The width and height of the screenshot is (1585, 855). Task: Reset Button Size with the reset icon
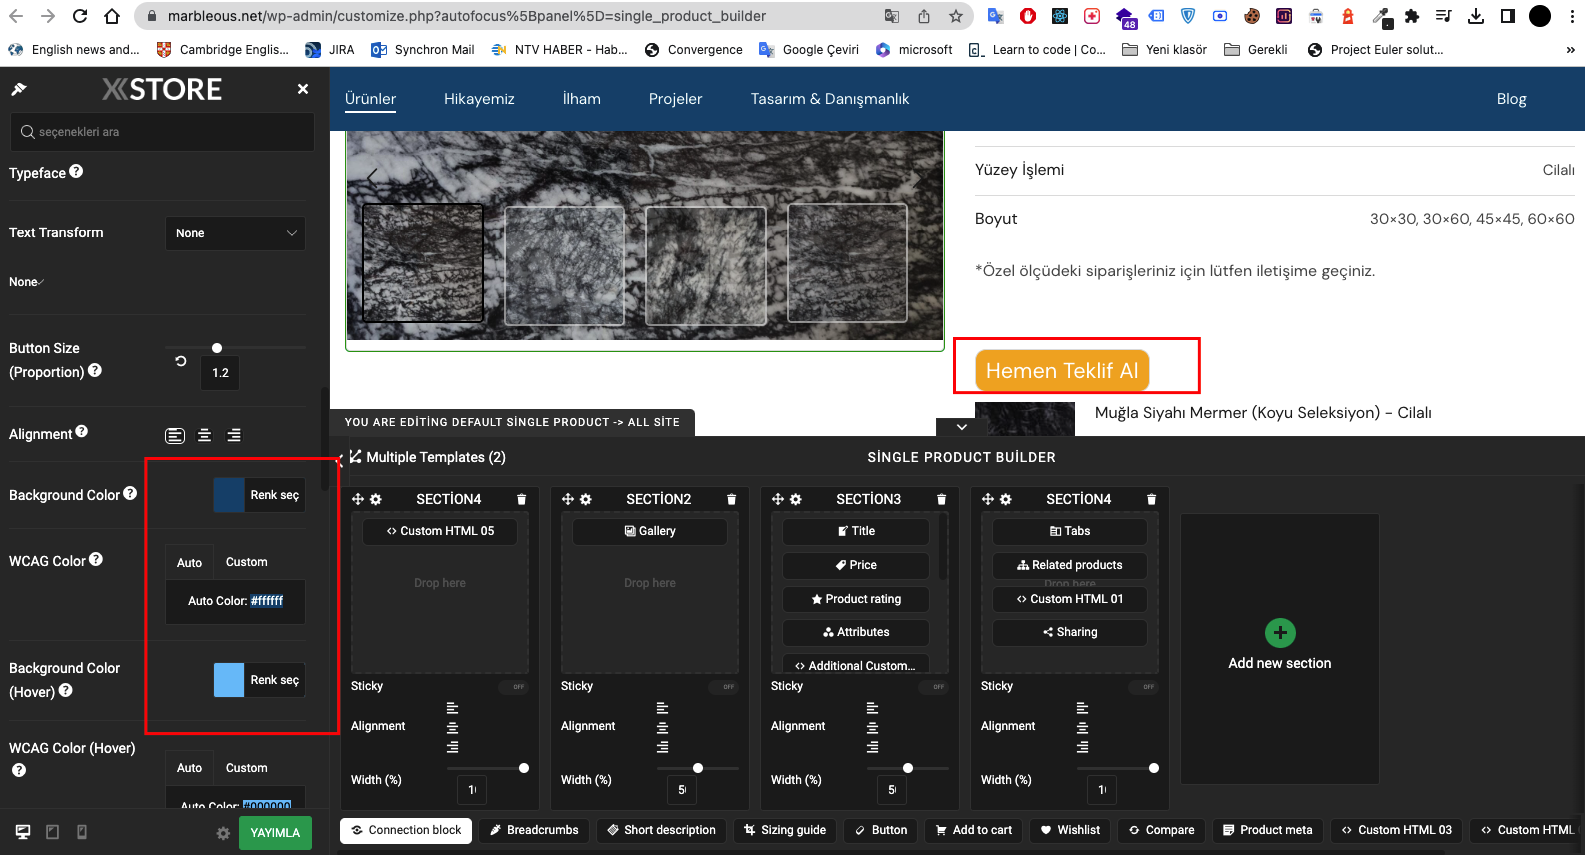coord(181,361)
